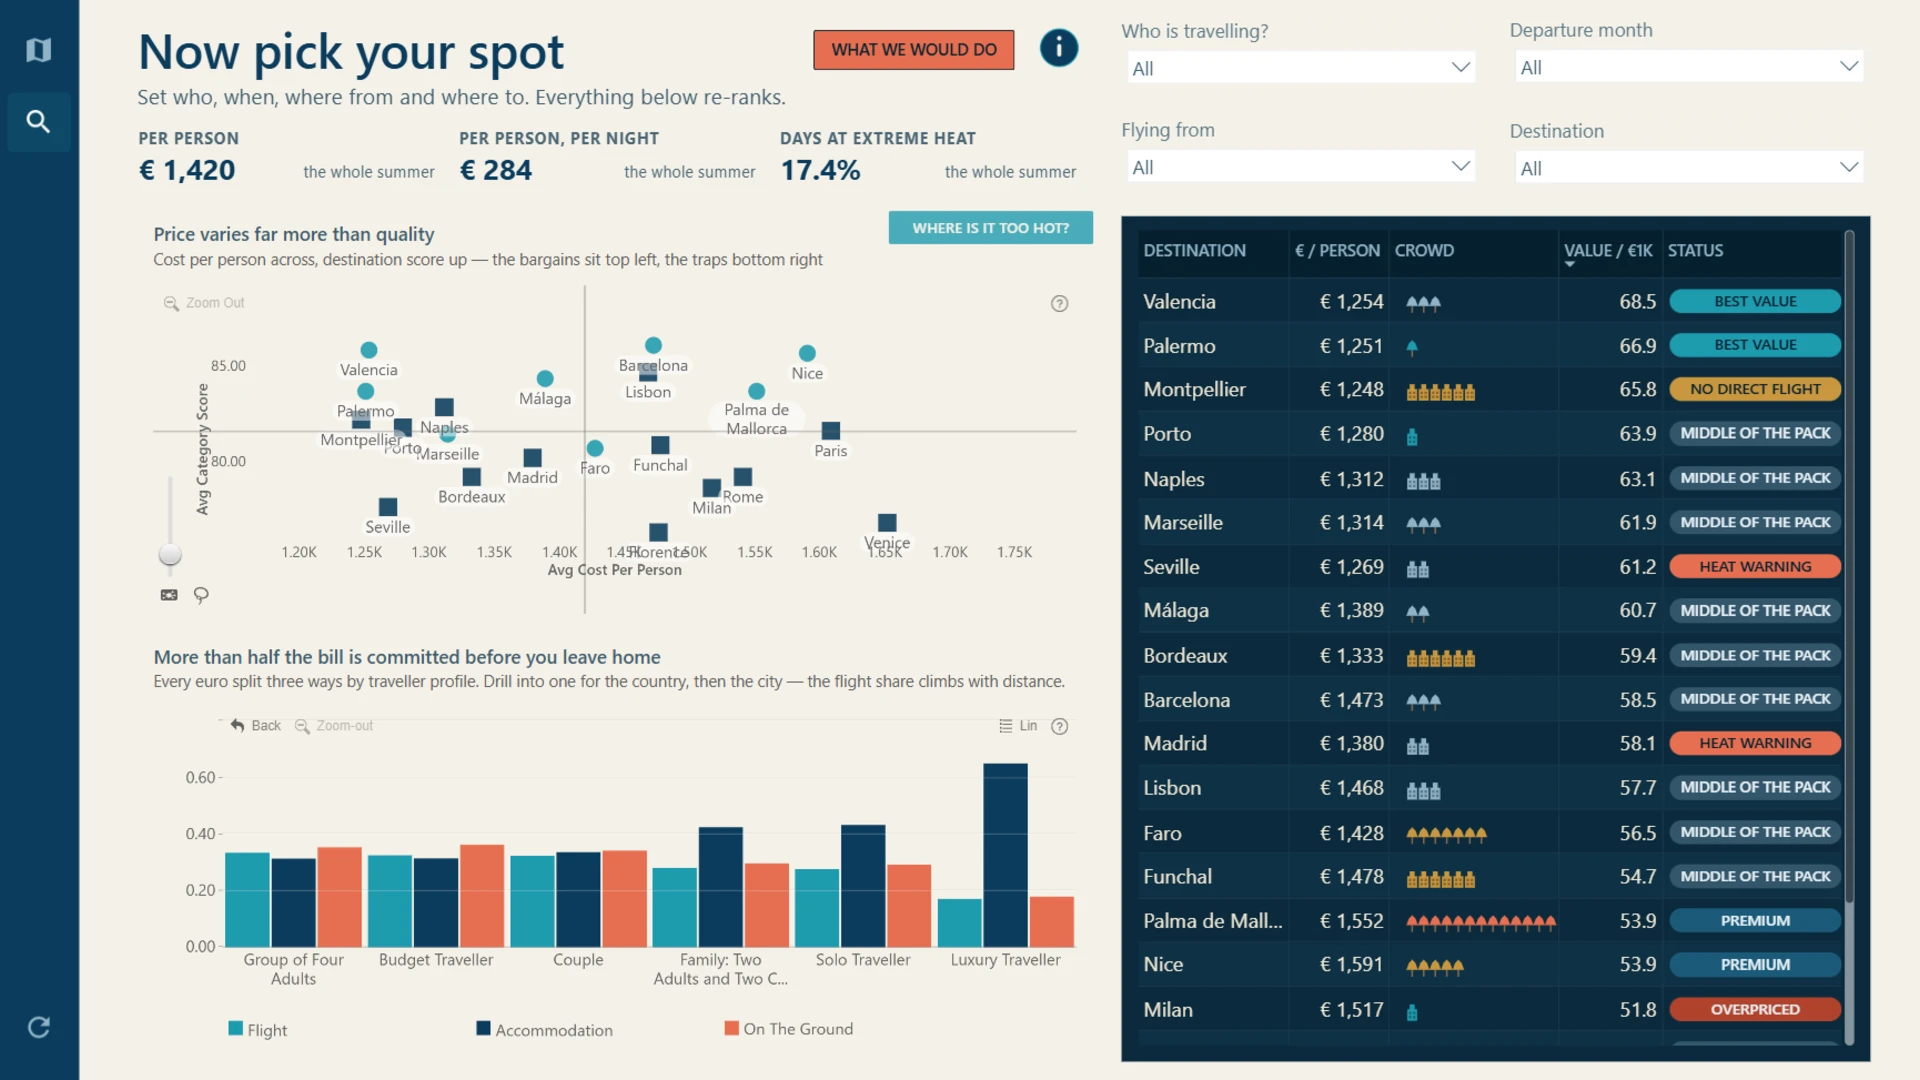The image size is (1920, 1080).
Task: Select the rectangle selection tool under scatter chart
Action: [169, 595]
